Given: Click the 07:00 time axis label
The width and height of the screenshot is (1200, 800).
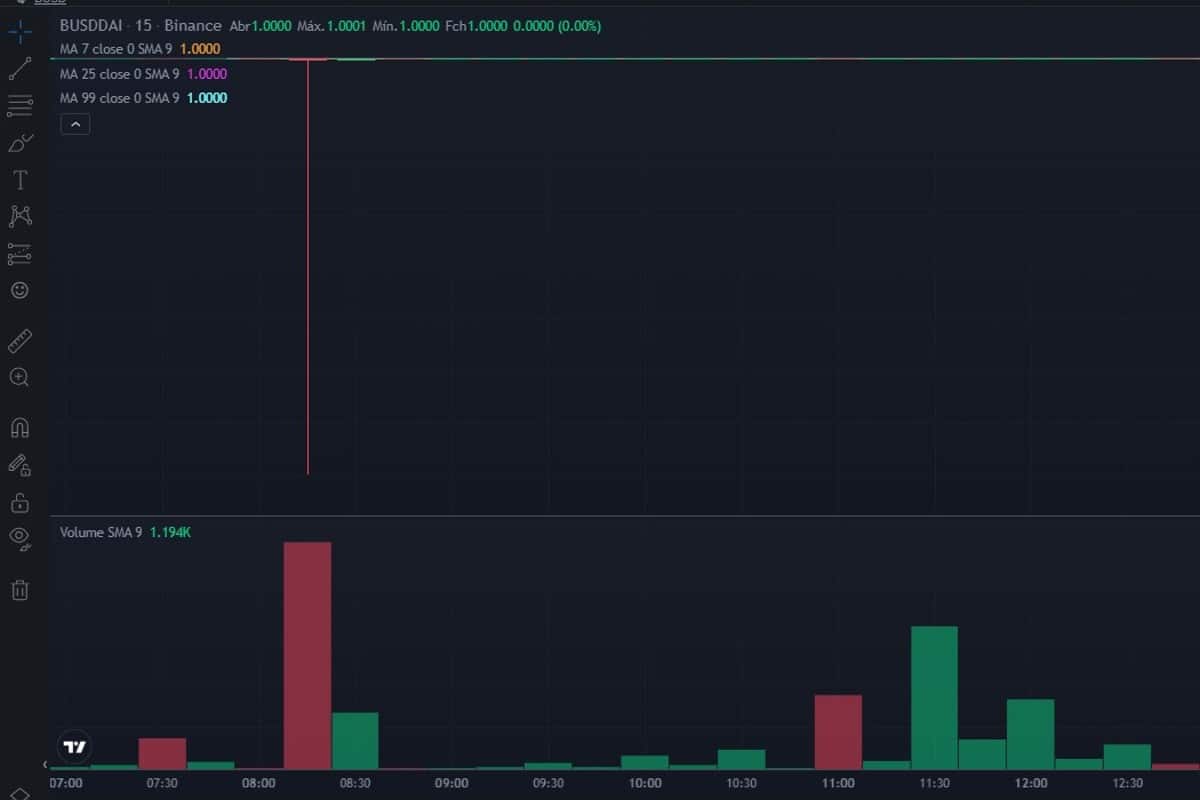Looking at the screenshot, I should coord(66,783).
